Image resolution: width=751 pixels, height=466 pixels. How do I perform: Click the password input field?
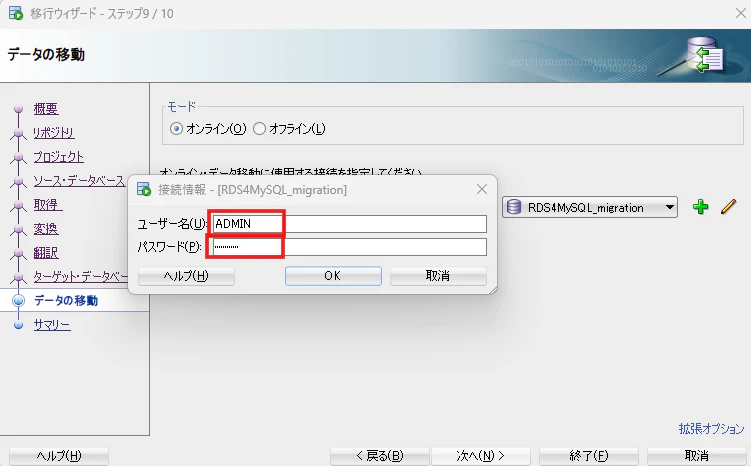[350, 247]
